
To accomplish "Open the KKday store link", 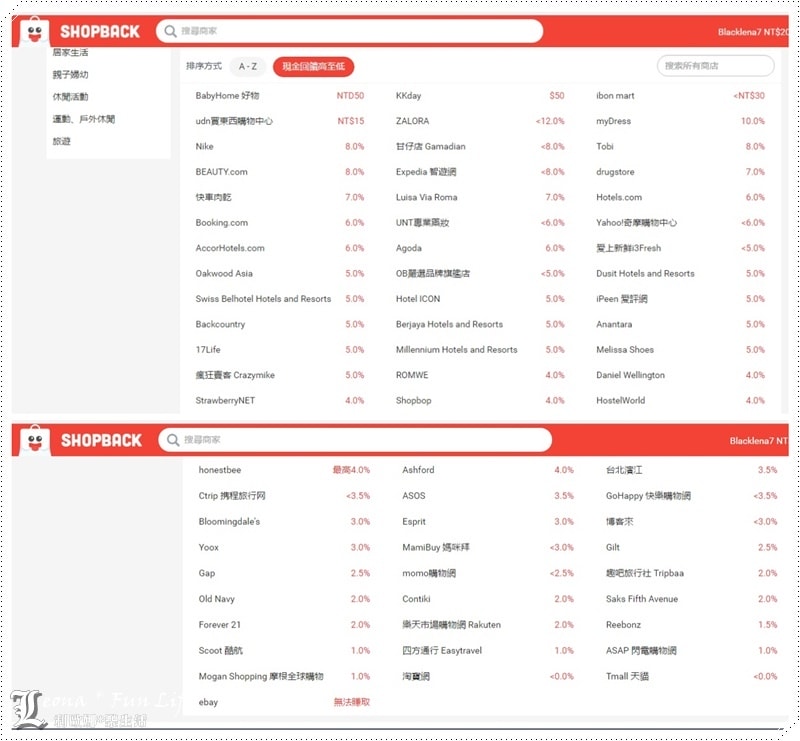I will [408, 96].
